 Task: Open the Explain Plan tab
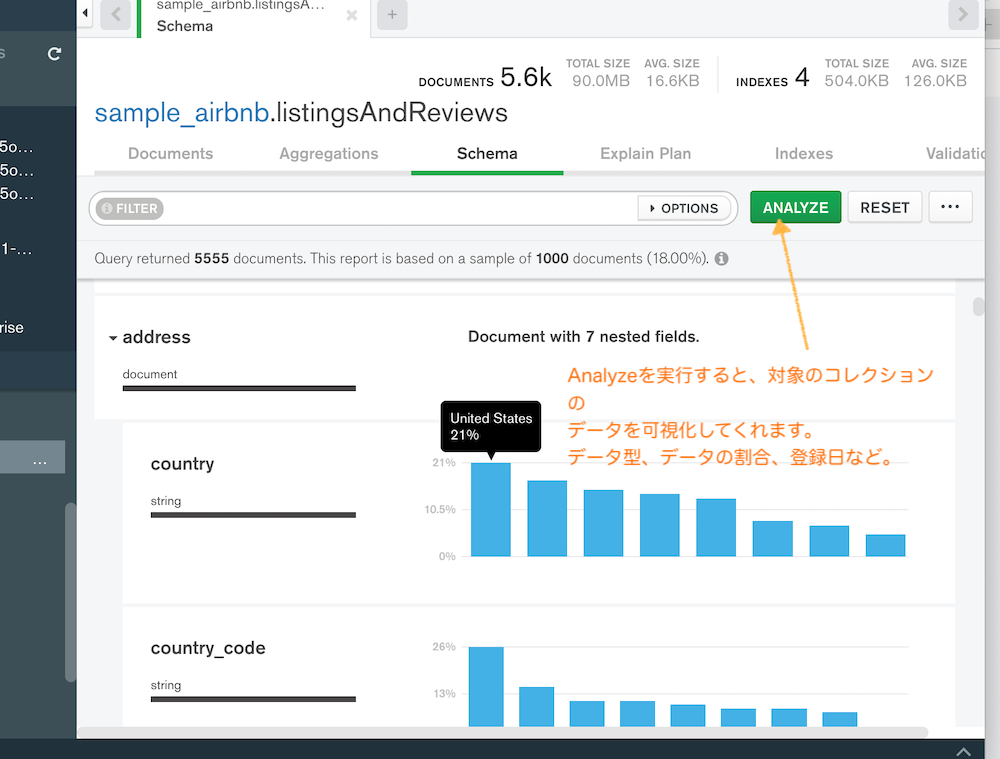click(645, 154)
